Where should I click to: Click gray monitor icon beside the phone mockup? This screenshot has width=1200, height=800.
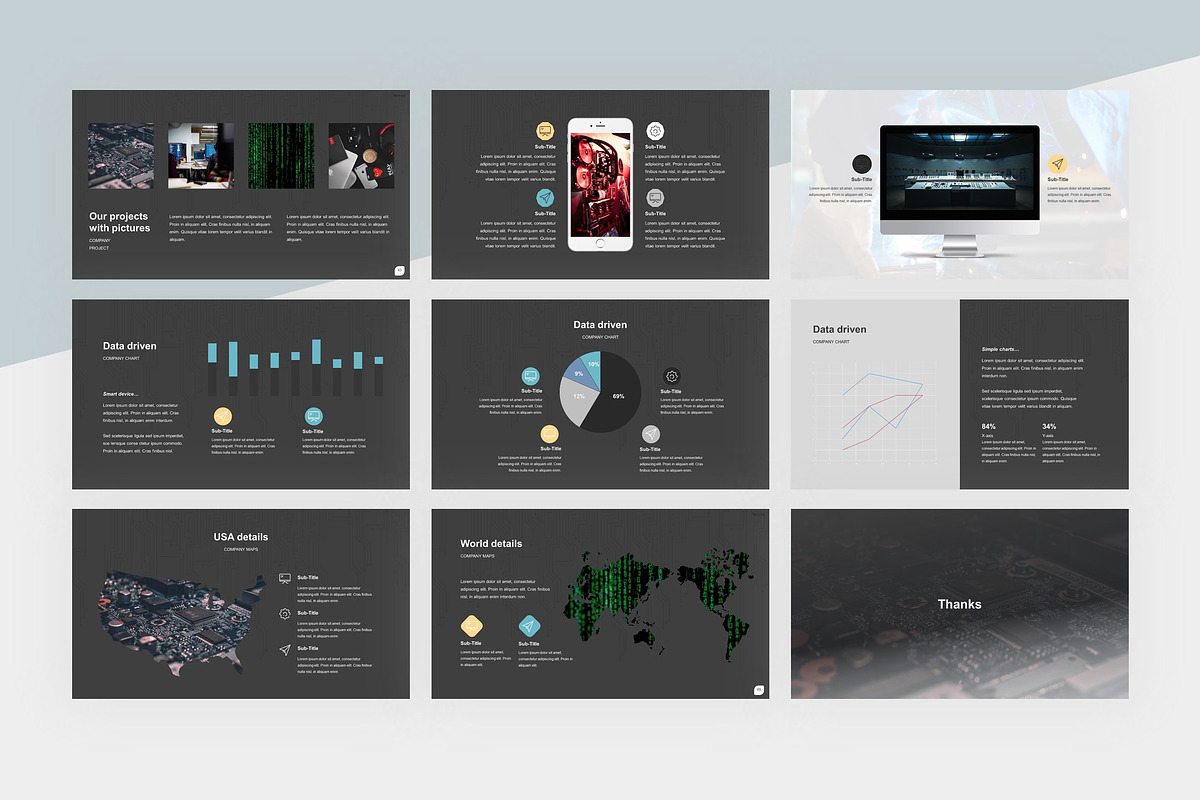click(x=655, y=197)
